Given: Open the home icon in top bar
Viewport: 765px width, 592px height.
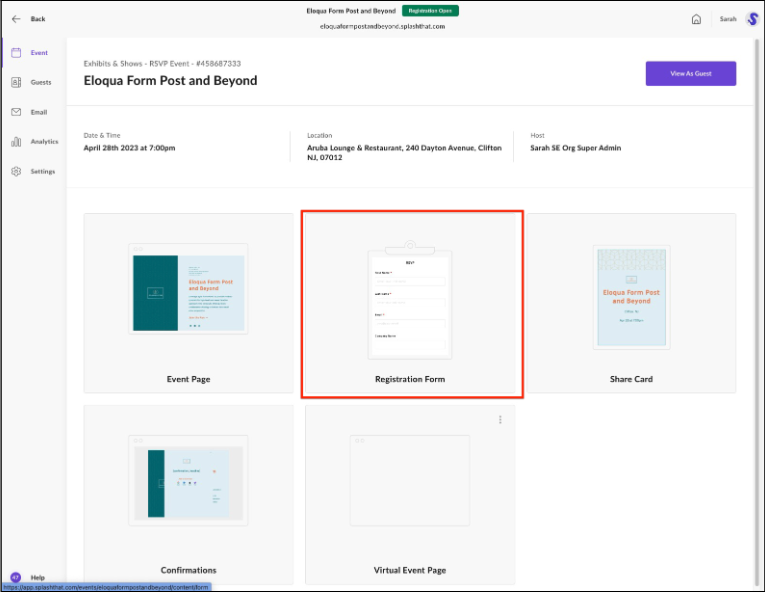Looking at the screenshot, I should pyautogui.click(x=696, y=19).
